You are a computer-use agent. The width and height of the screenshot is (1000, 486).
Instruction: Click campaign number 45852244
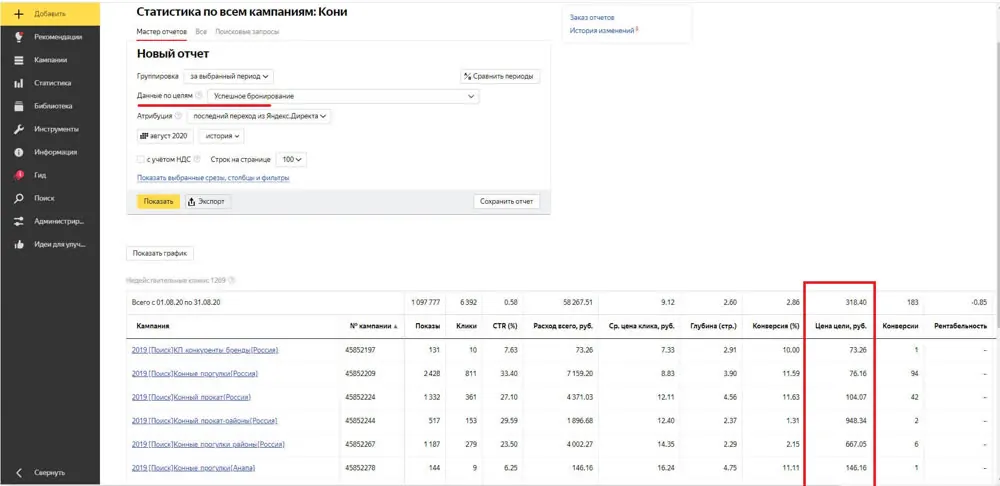(x=361, y=420)
